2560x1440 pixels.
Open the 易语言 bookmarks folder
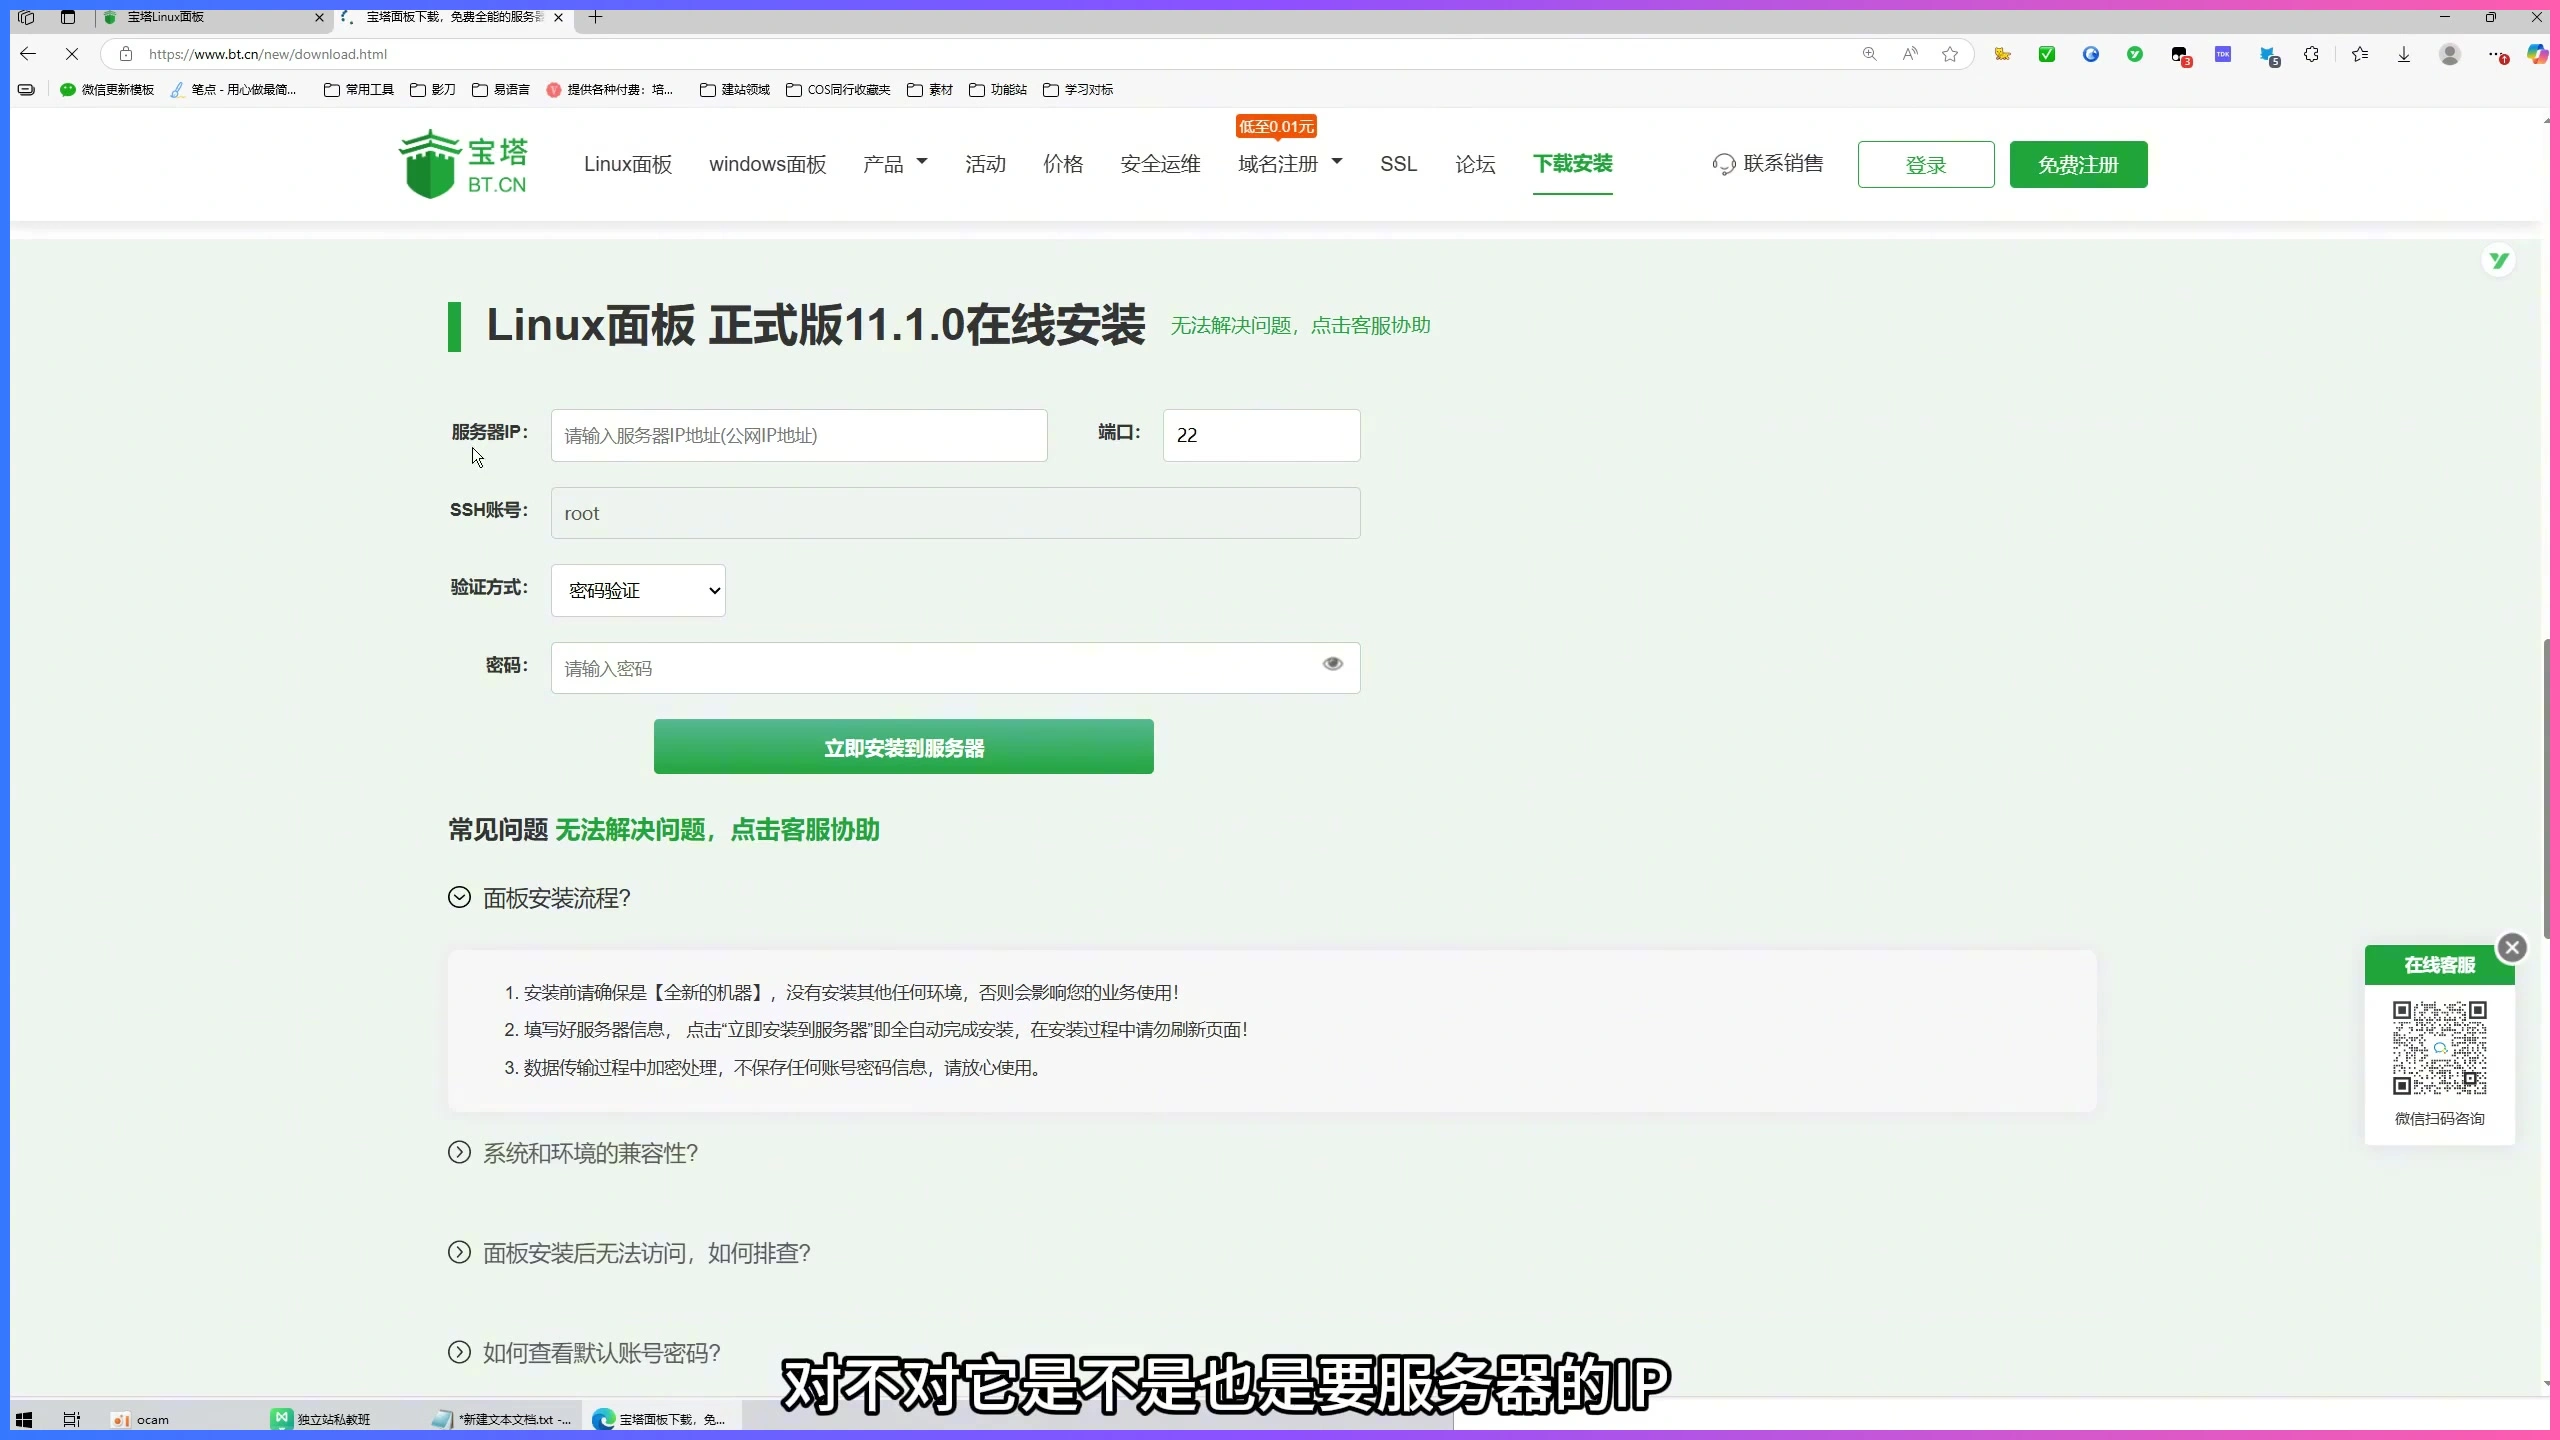tap(501, 90)
